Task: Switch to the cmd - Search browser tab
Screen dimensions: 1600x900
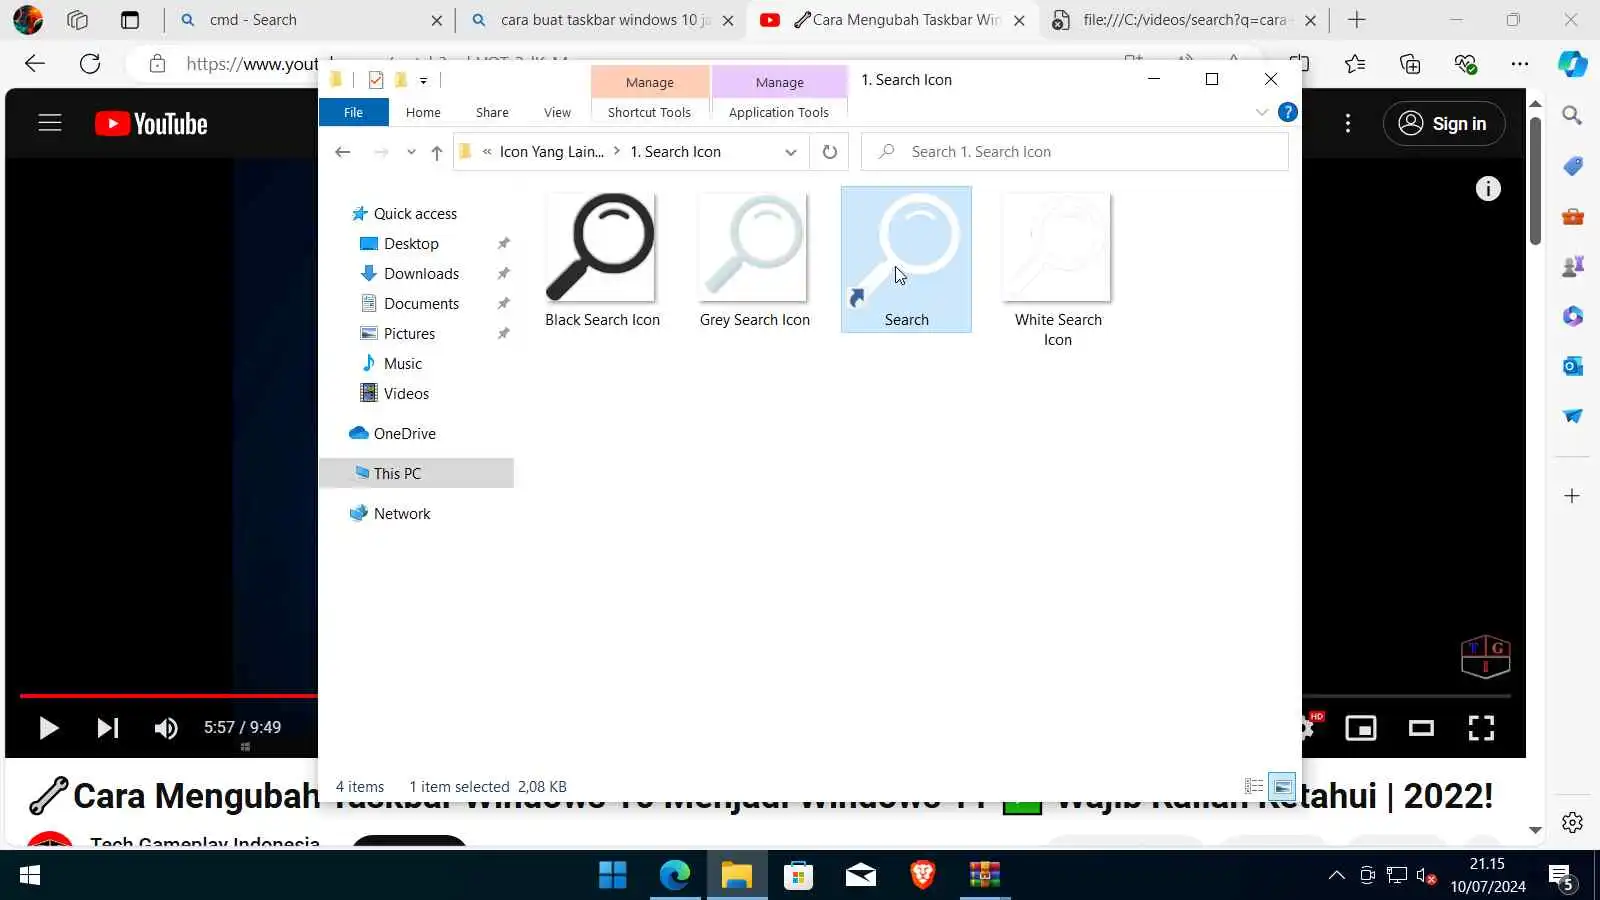Action: pyautogui.click(x=310, y=20)
